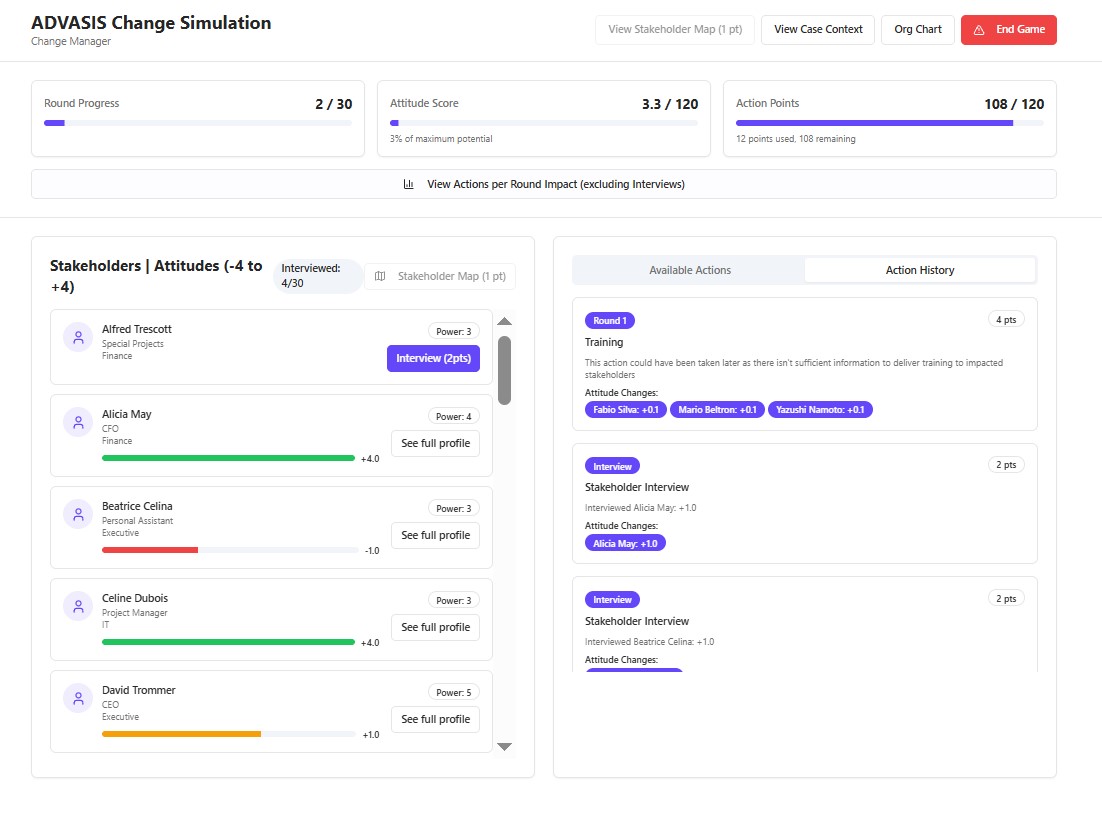This screenshot has height=831, width=1102.
Task: Click the stakeholder list scroll-up arrow
Action: pyautogui.click(x=505, y=321)
